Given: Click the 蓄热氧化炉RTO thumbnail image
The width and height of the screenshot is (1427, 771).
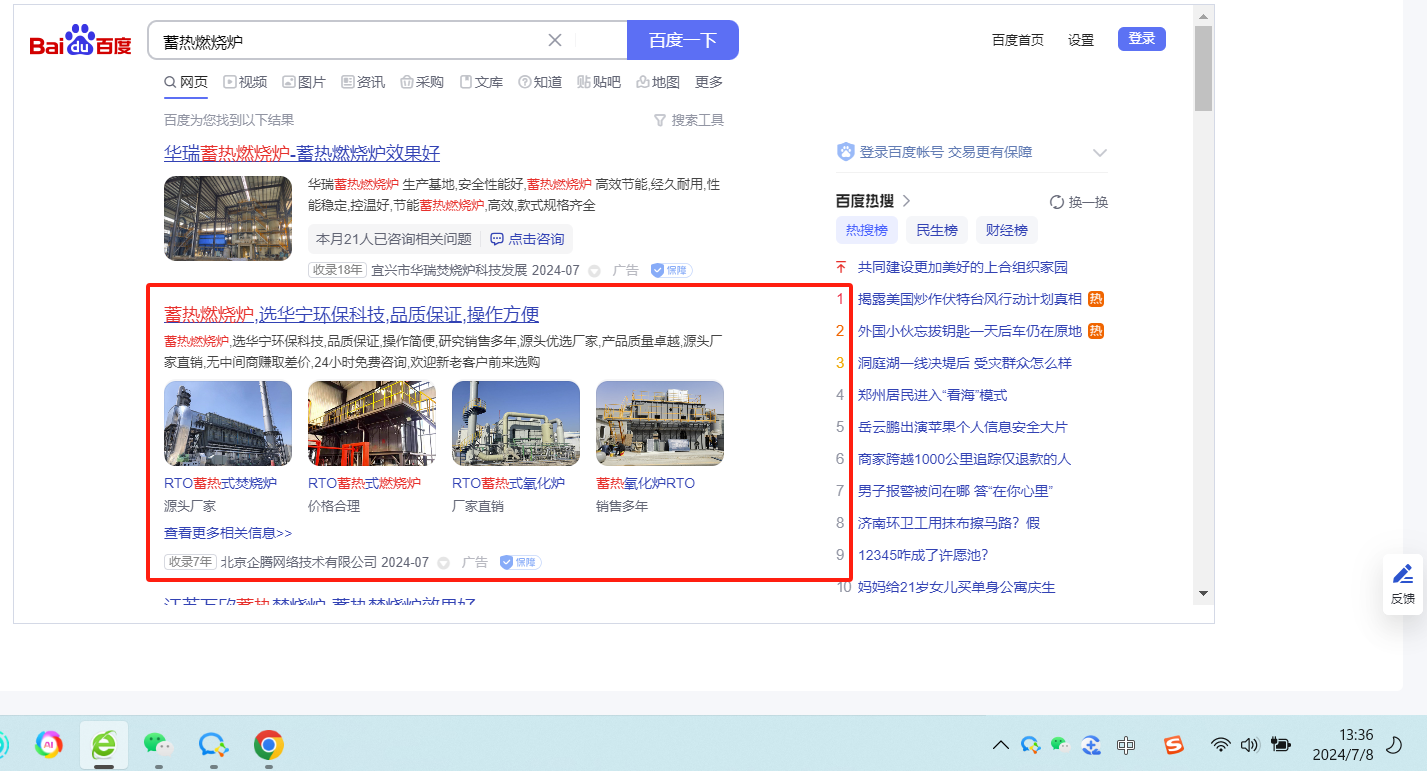Looking at the screenshot, I should click(660, 423).
